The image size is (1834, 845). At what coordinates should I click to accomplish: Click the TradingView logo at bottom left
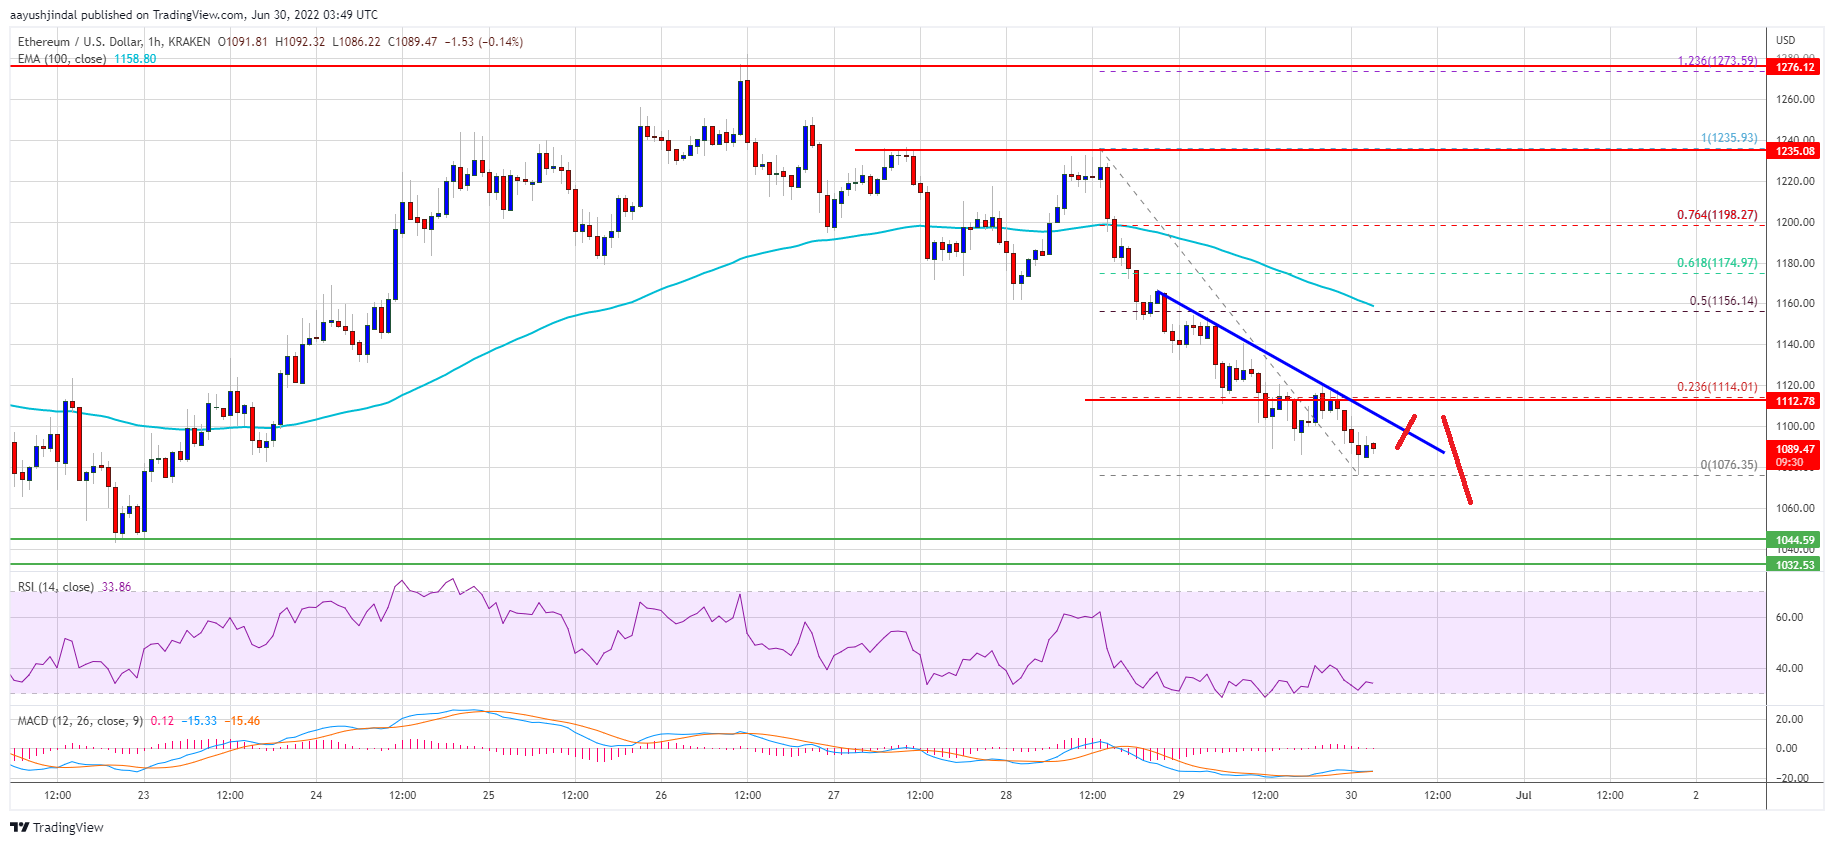(56, 827)
